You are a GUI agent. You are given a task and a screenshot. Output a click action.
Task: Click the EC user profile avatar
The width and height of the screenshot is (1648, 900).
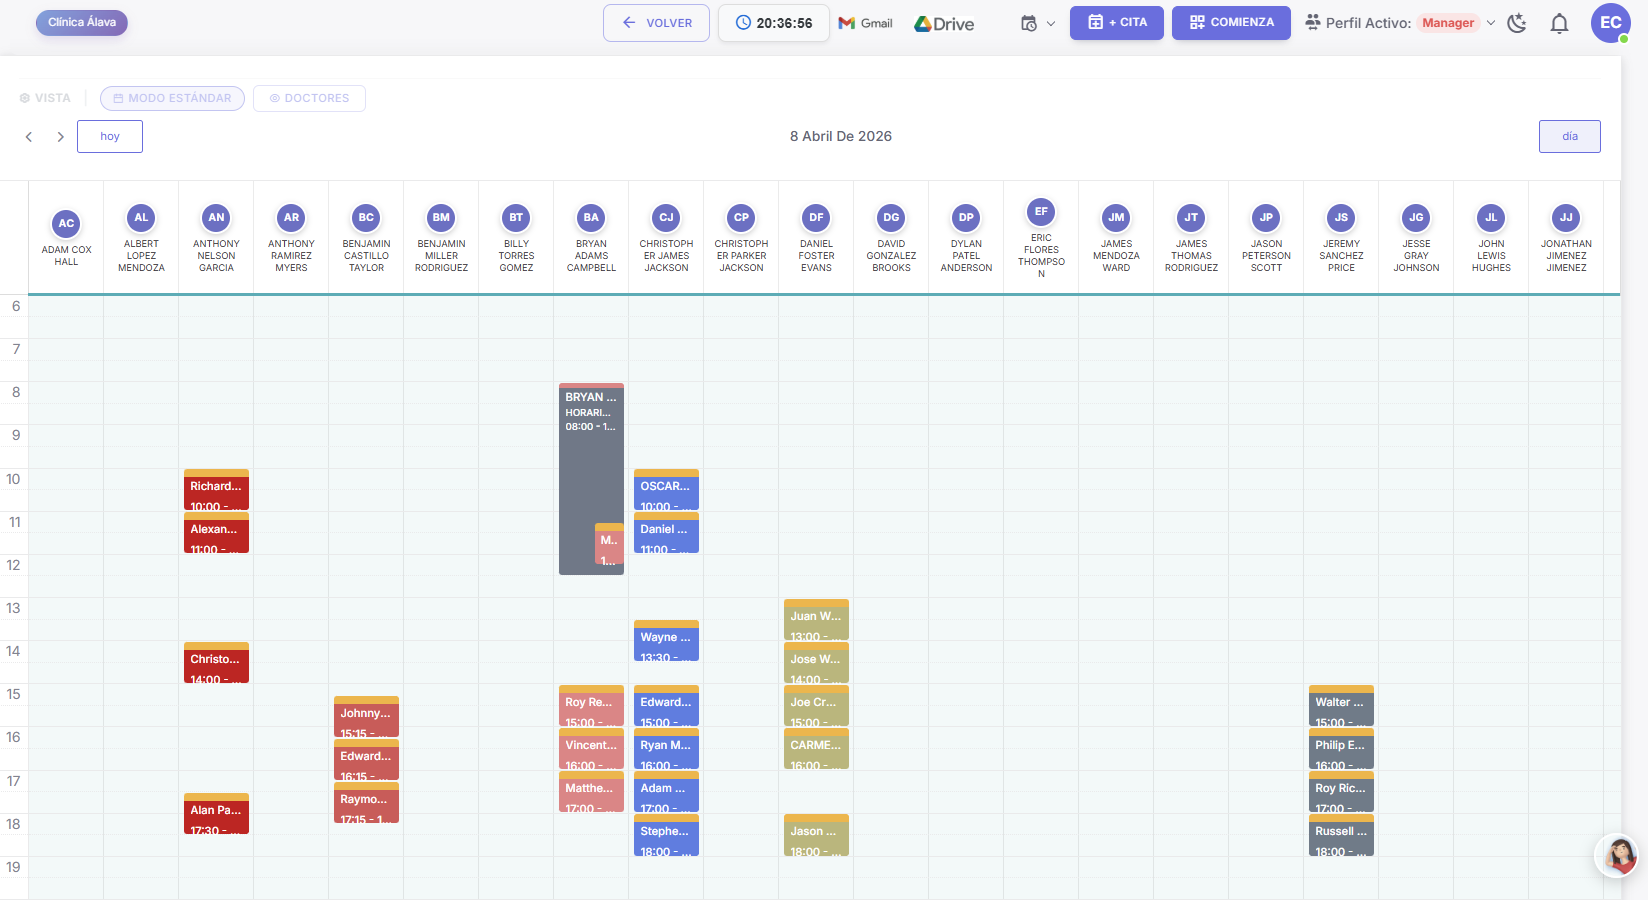coord(1610,23)
